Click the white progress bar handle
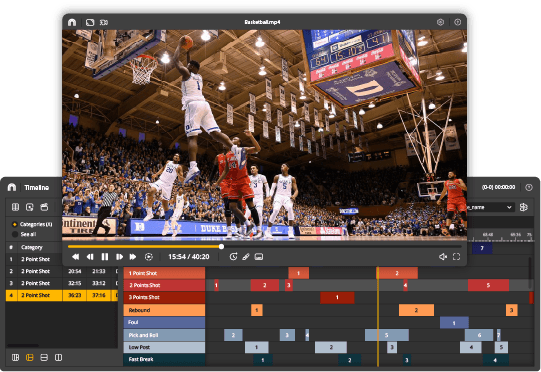 click(x=222, y=246)
